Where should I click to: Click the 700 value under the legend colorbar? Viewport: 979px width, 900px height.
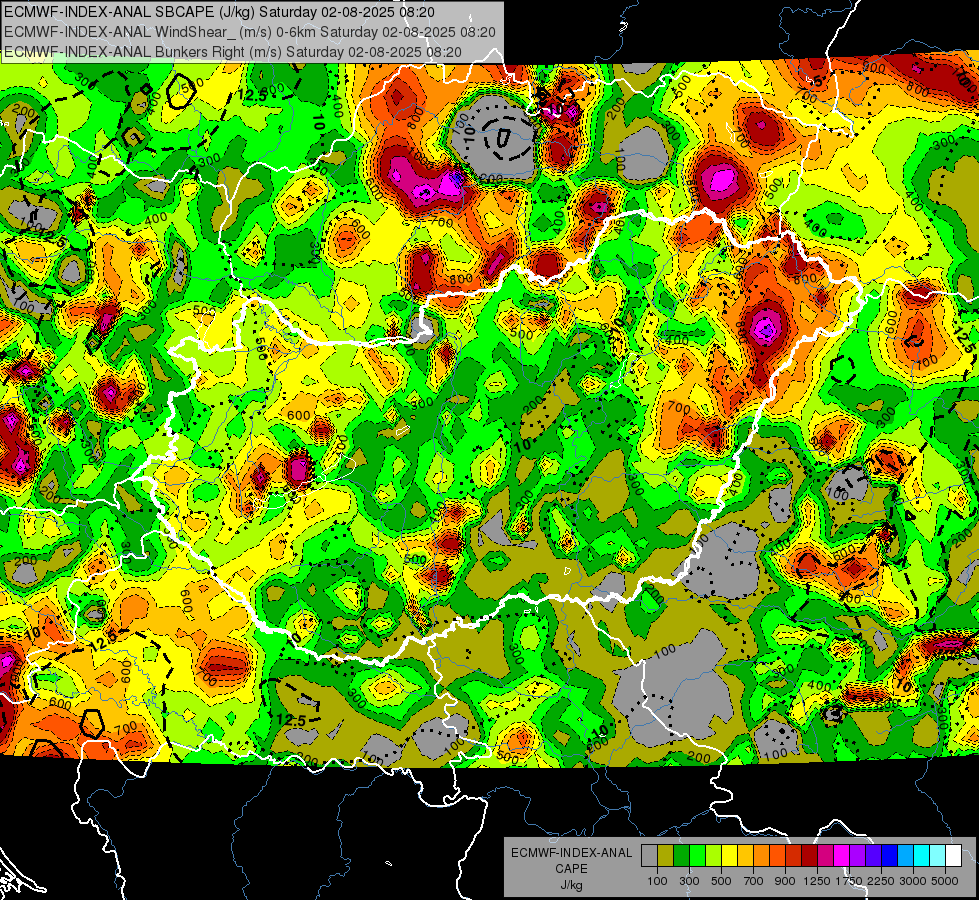754,881
